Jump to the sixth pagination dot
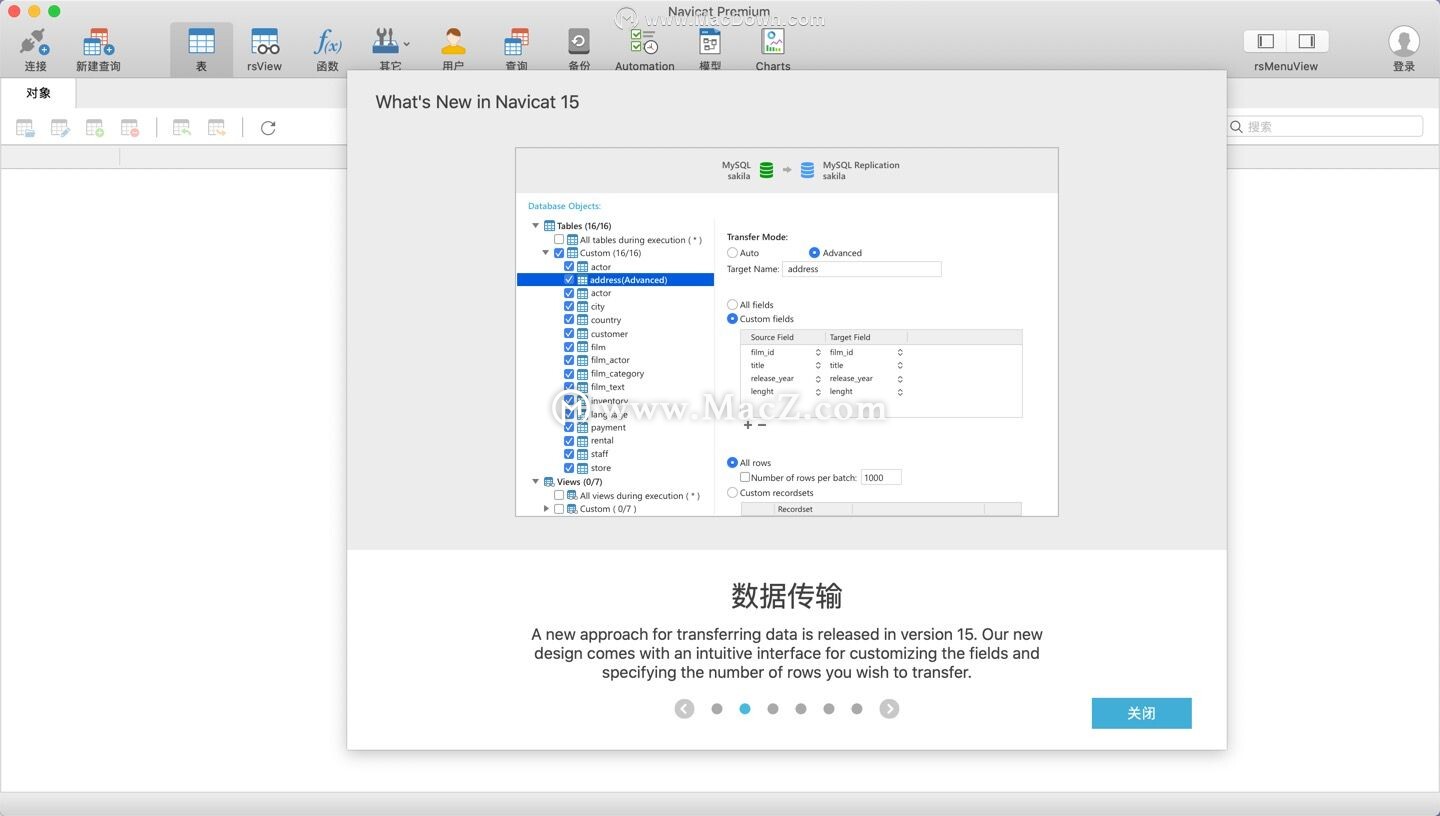1440x816 pixels. [x=857, y=709]
